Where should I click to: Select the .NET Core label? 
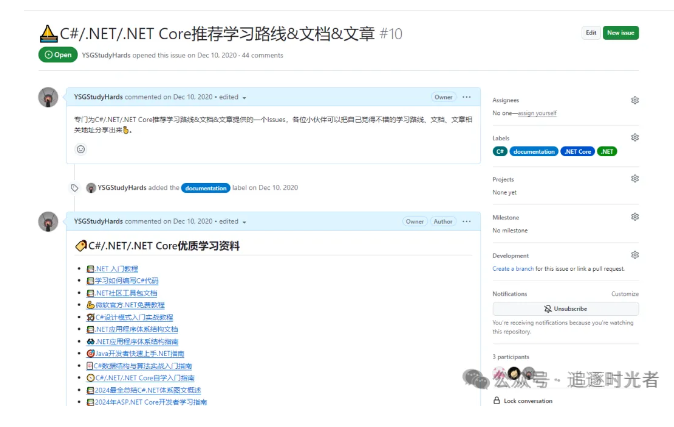click(x=578, y=151)
